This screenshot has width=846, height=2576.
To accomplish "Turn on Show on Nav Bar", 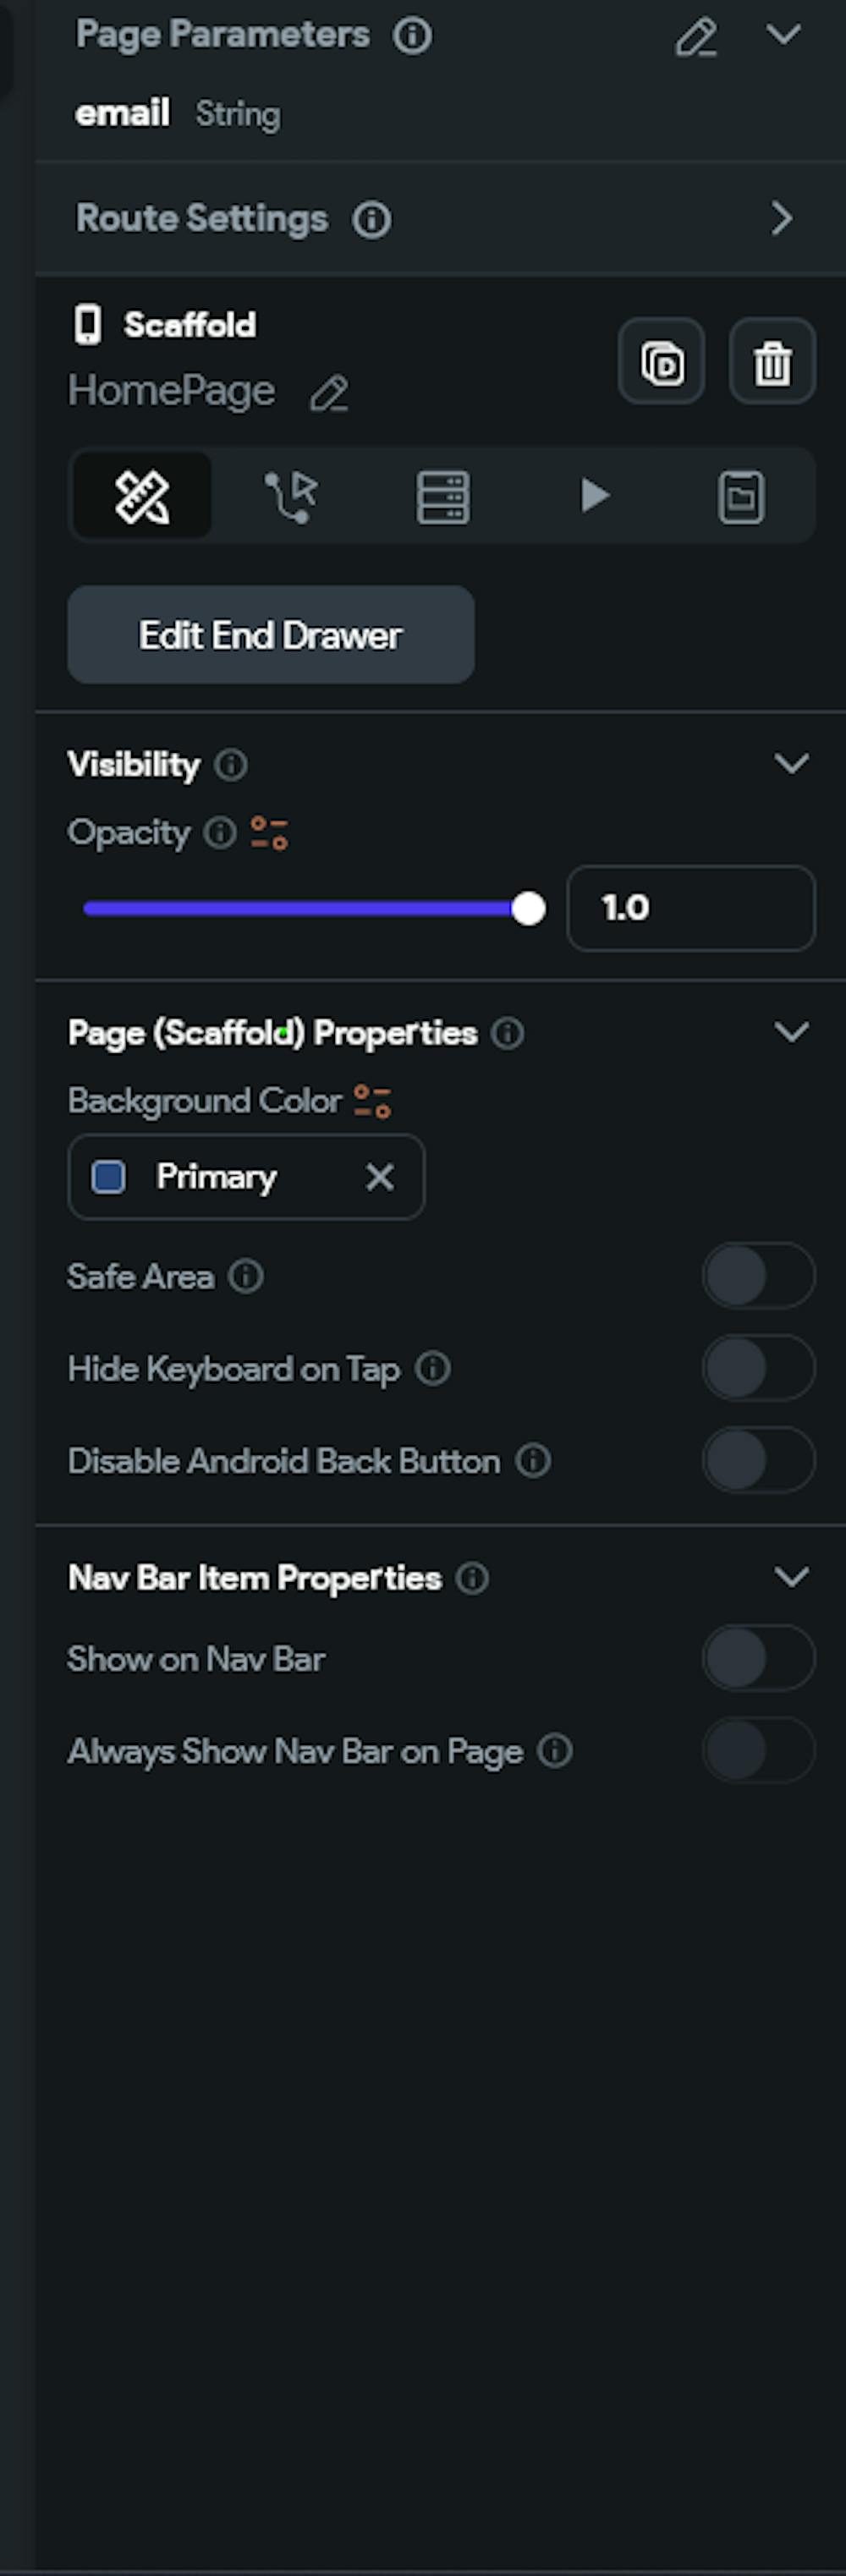I will pyautogui.click(x=758, y=1658).
